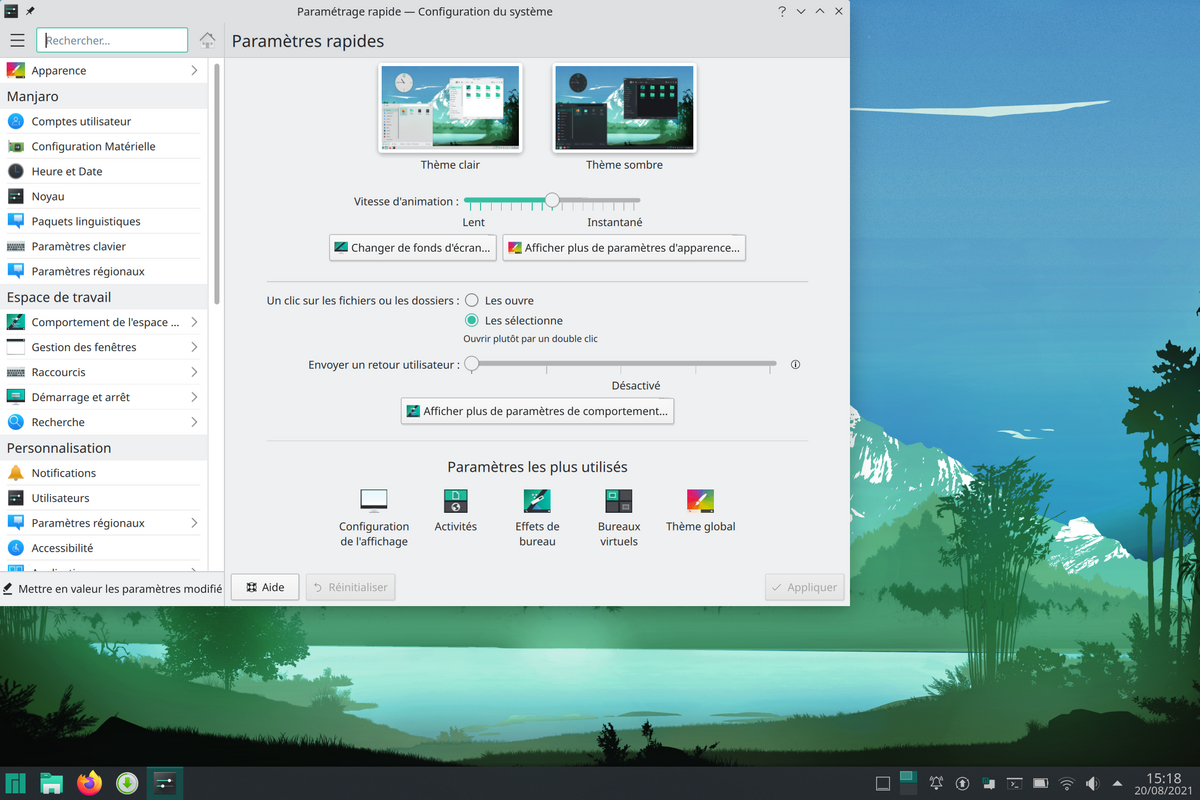This screenshot has width=1200, height=800.
Task: Open Heure et Date settings
Action: tap(103, 171)
